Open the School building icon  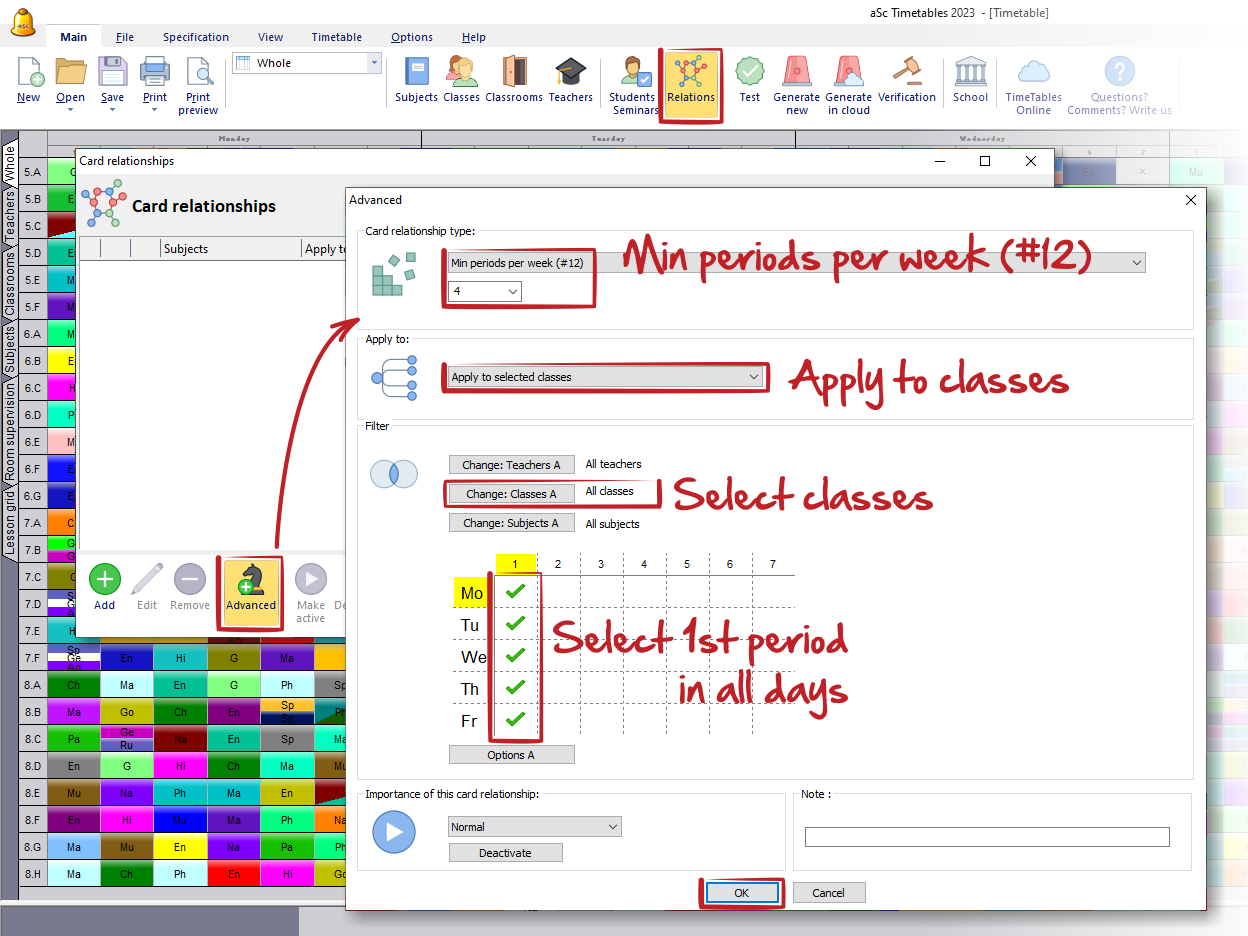(970, 72)
